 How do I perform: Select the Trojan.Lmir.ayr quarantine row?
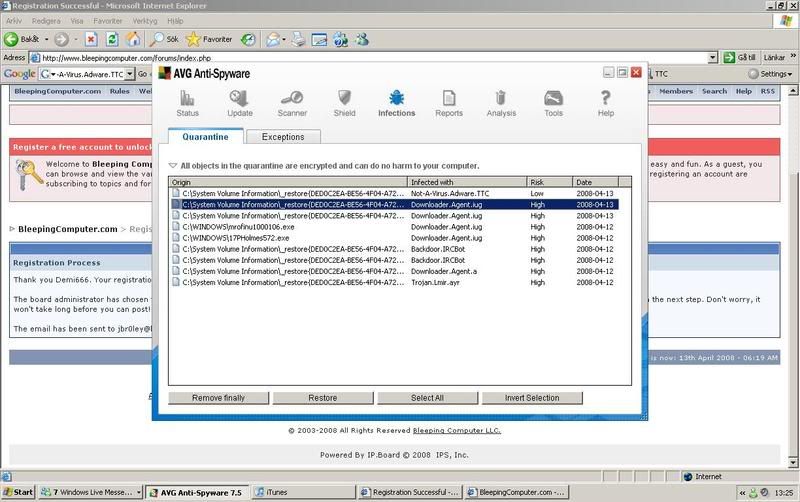[394, 283]
